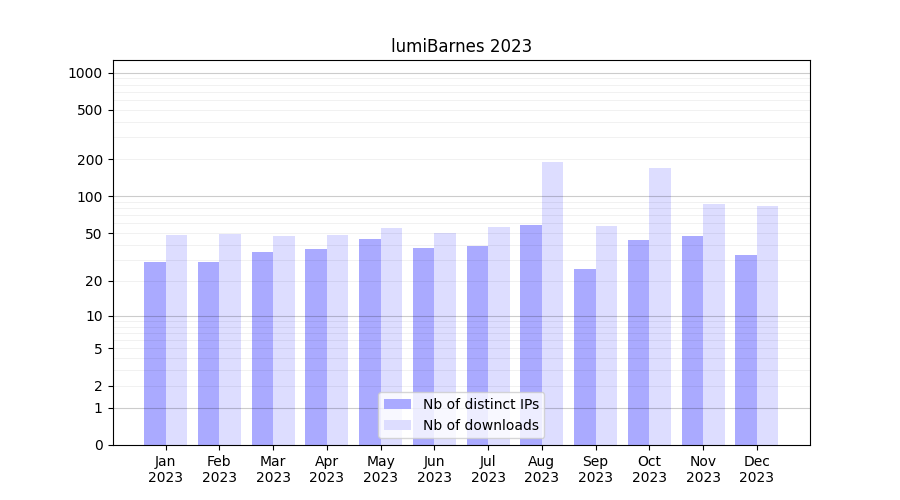Select the 'Dec 2023' x-axis label
This screenshot has width=900, height=500.
[756, 469]
